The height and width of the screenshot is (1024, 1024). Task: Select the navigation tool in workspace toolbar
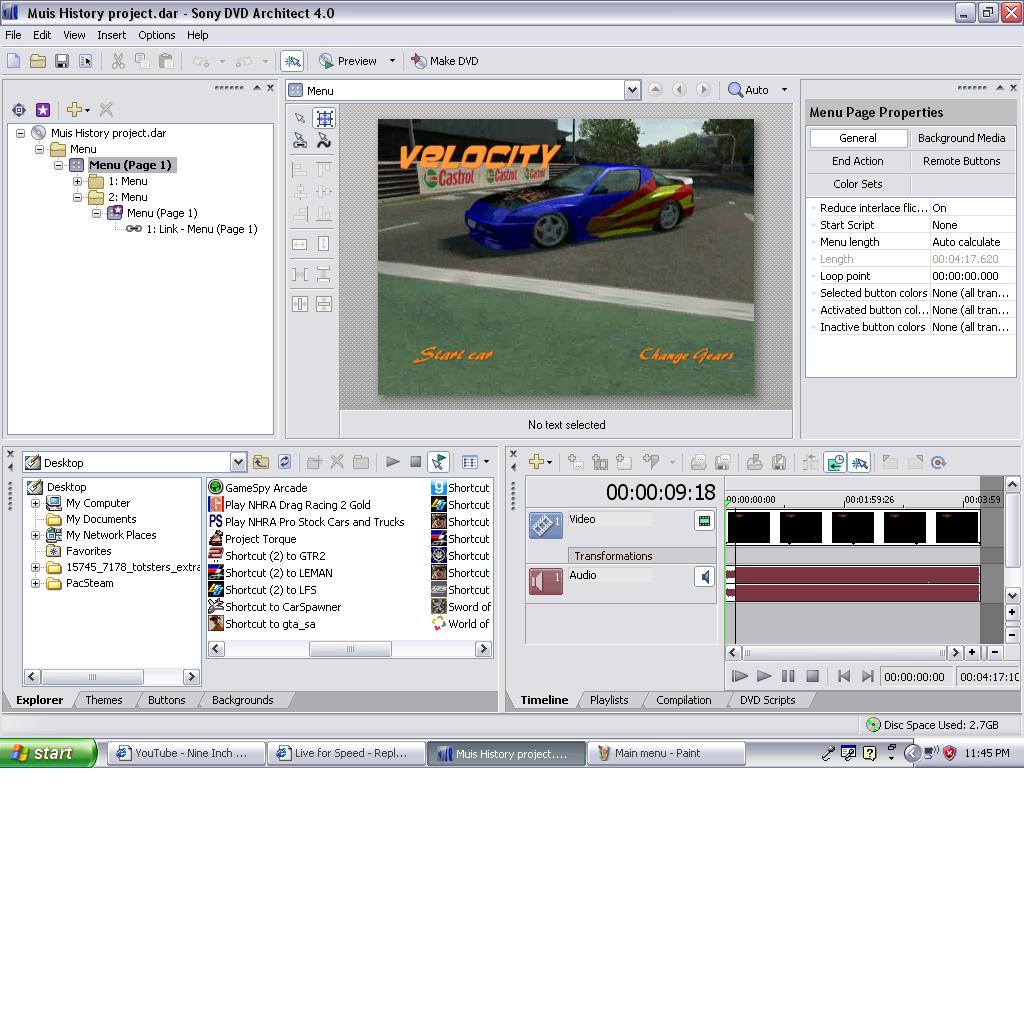click(x=300, y=140)
